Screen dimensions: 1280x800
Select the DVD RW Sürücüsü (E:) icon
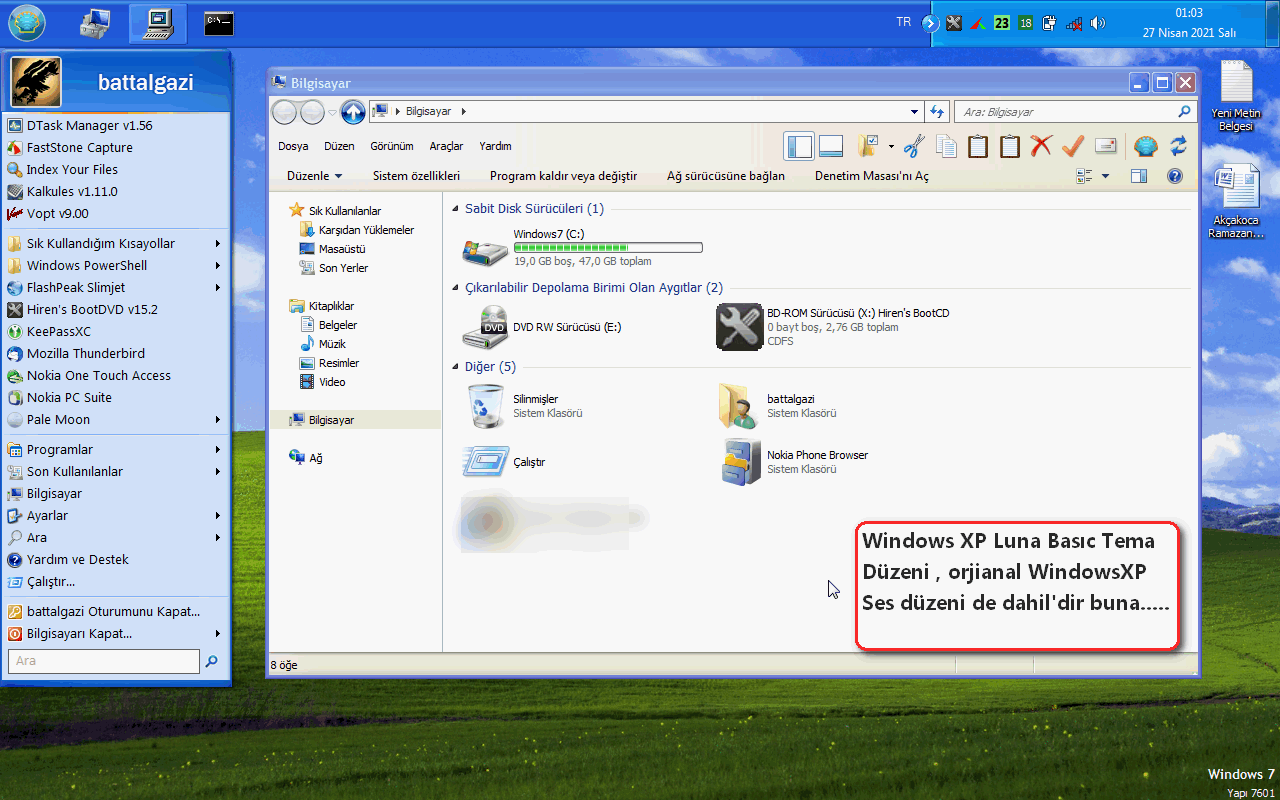(x=485, y=327)
